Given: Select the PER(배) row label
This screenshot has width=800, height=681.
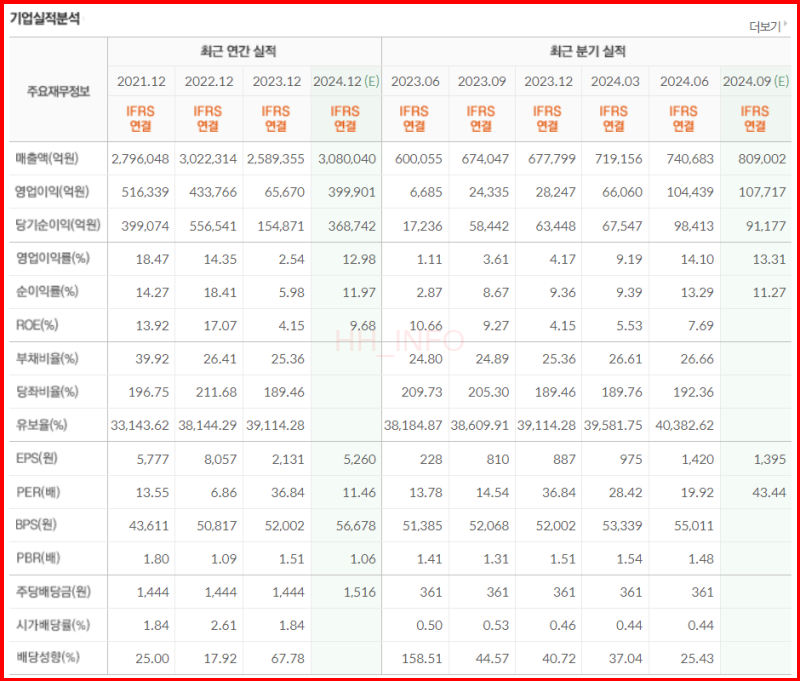Looking at the screenshot, I should point(38,492).
